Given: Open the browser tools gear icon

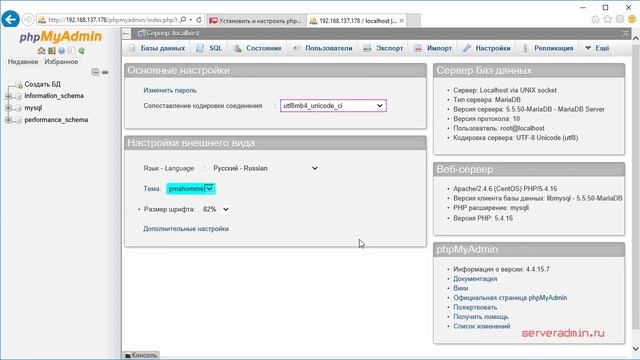Looking at the screenshot, I should (x=620, y=19).
